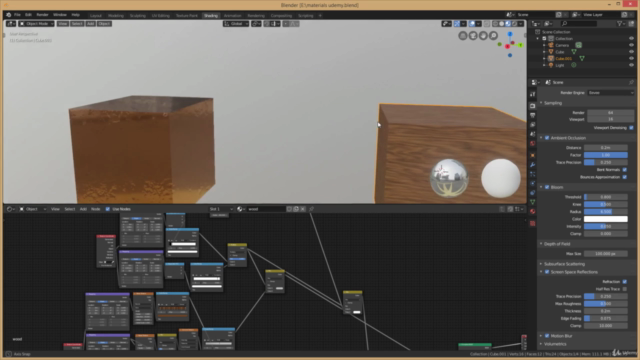Screen dimensions: 640x360
Task: Expand the Subsurface Scattering panel
Action: (x=564, y=264)
